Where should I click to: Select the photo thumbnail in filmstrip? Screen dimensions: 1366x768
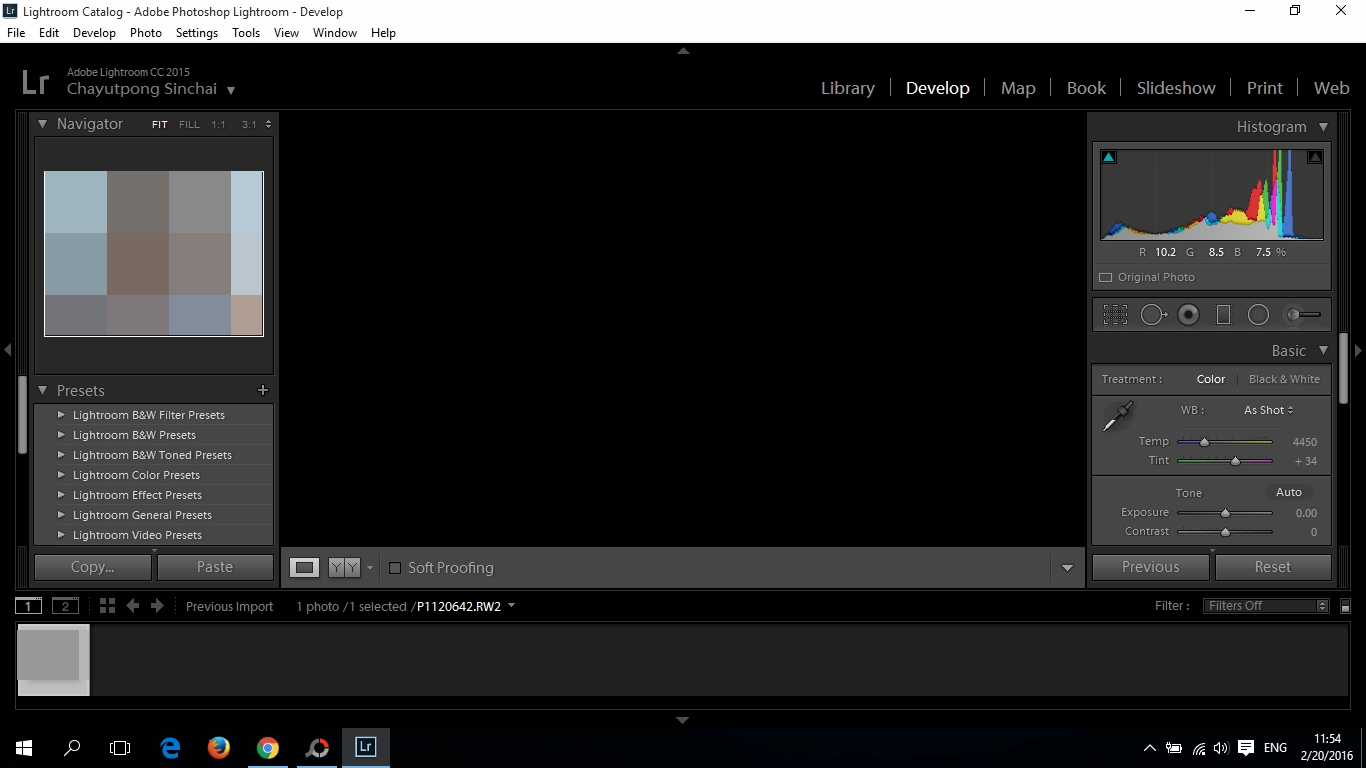pyautogui.click(x=53, y=659)
